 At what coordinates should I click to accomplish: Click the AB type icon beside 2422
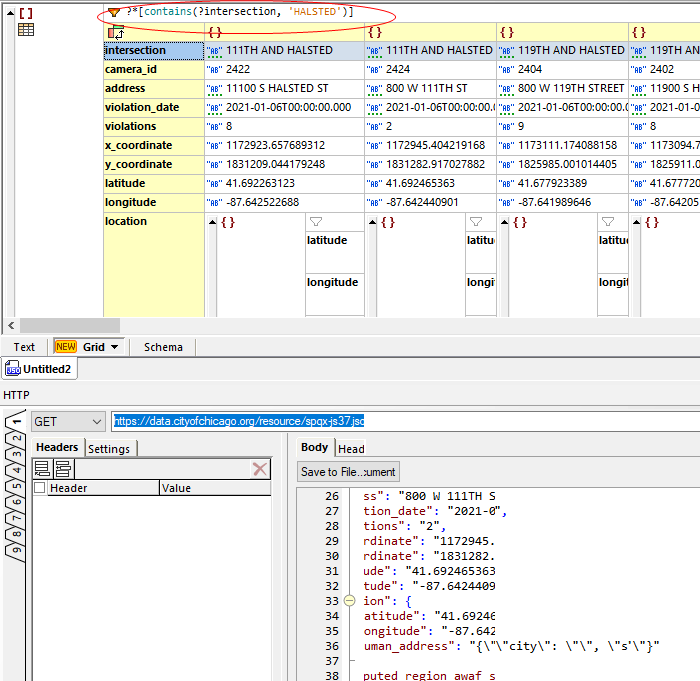point(214,70)
